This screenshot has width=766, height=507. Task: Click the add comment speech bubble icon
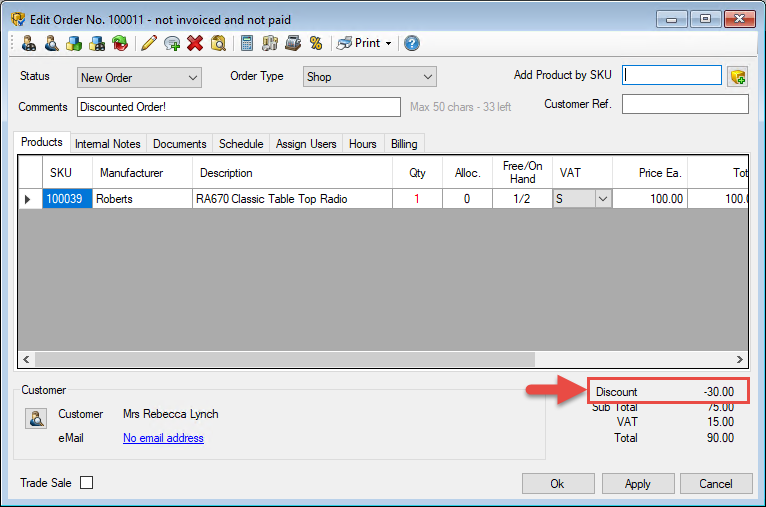tap(172, 43)
